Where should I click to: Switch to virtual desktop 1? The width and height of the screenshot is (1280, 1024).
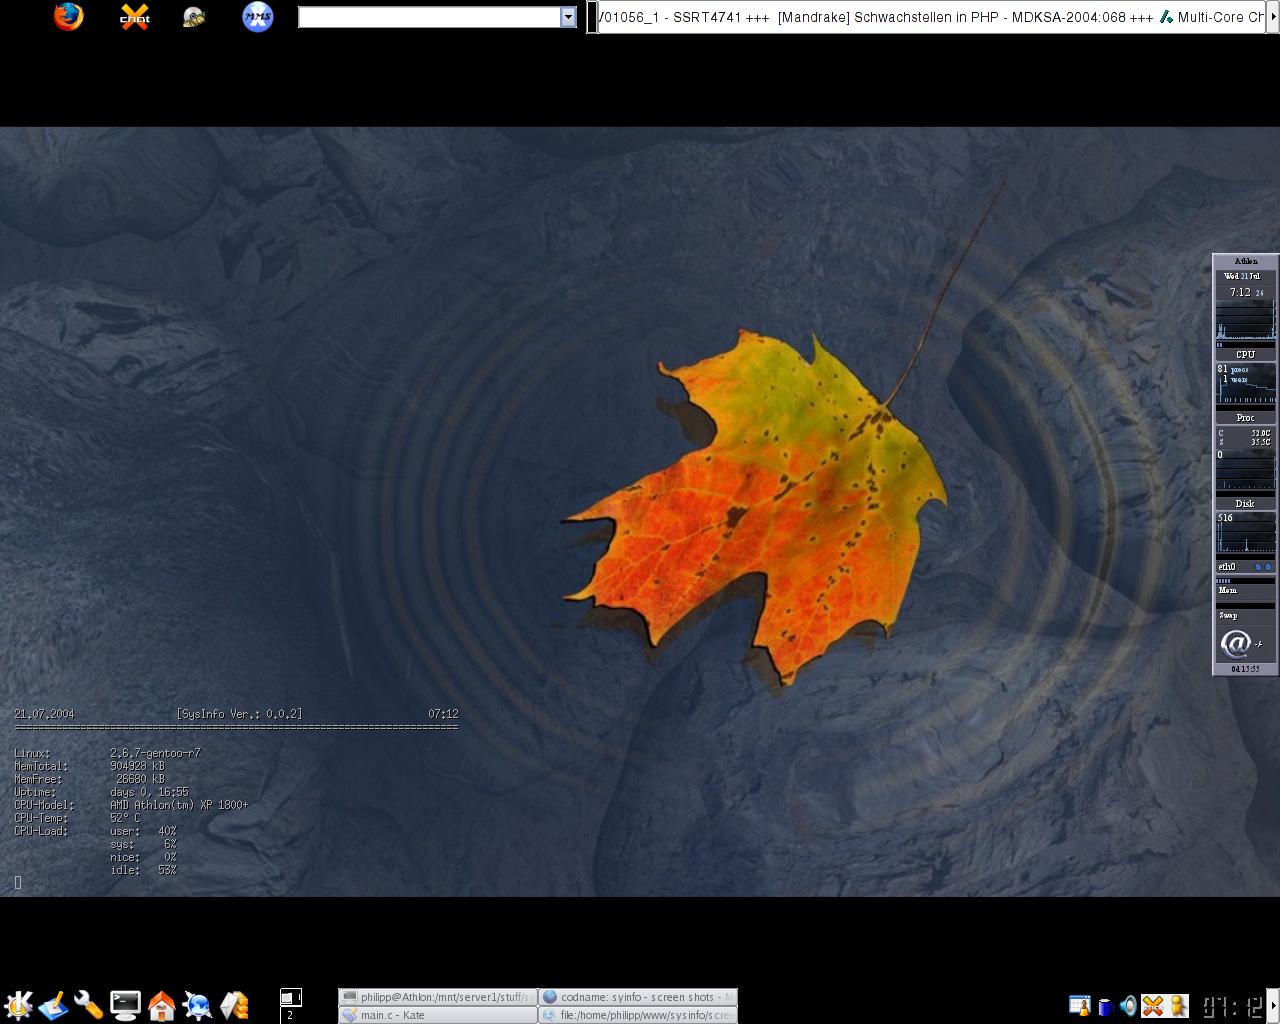pos(290,997)
